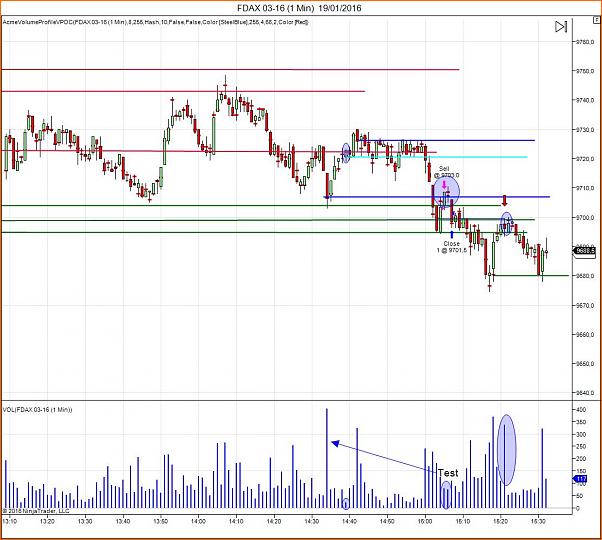
Task: Click the 13:10 time axis label
Action: pos(10,521)
